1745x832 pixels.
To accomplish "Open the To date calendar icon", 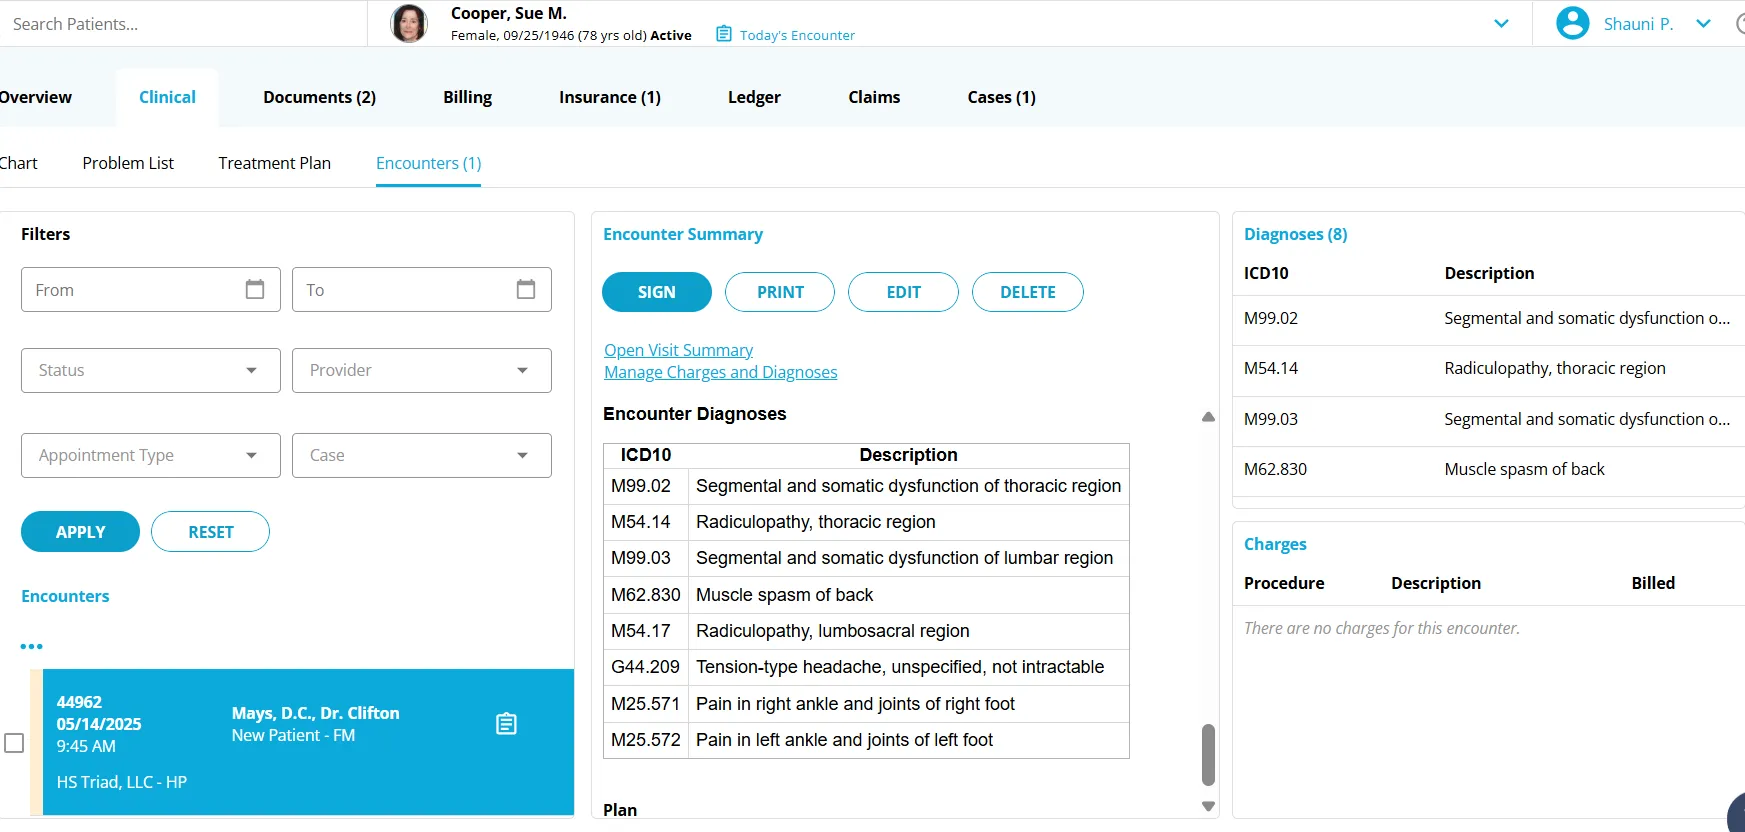I will [526, 289].
